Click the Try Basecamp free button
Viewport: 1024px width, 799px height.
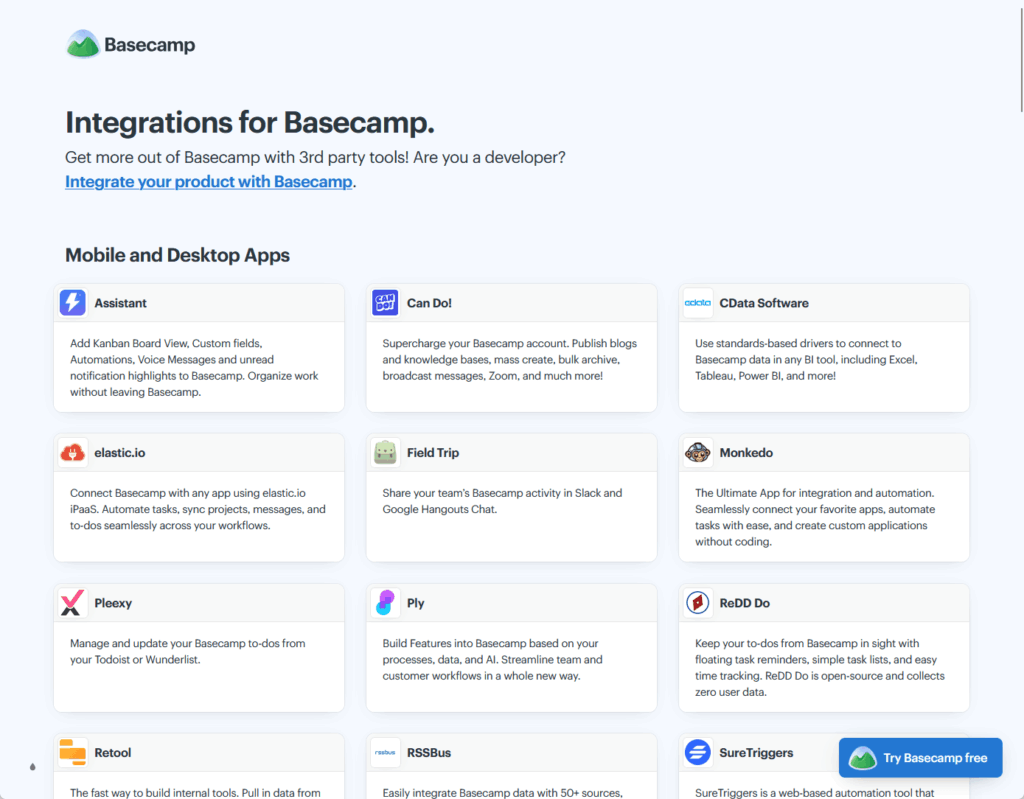coord(920,758)
